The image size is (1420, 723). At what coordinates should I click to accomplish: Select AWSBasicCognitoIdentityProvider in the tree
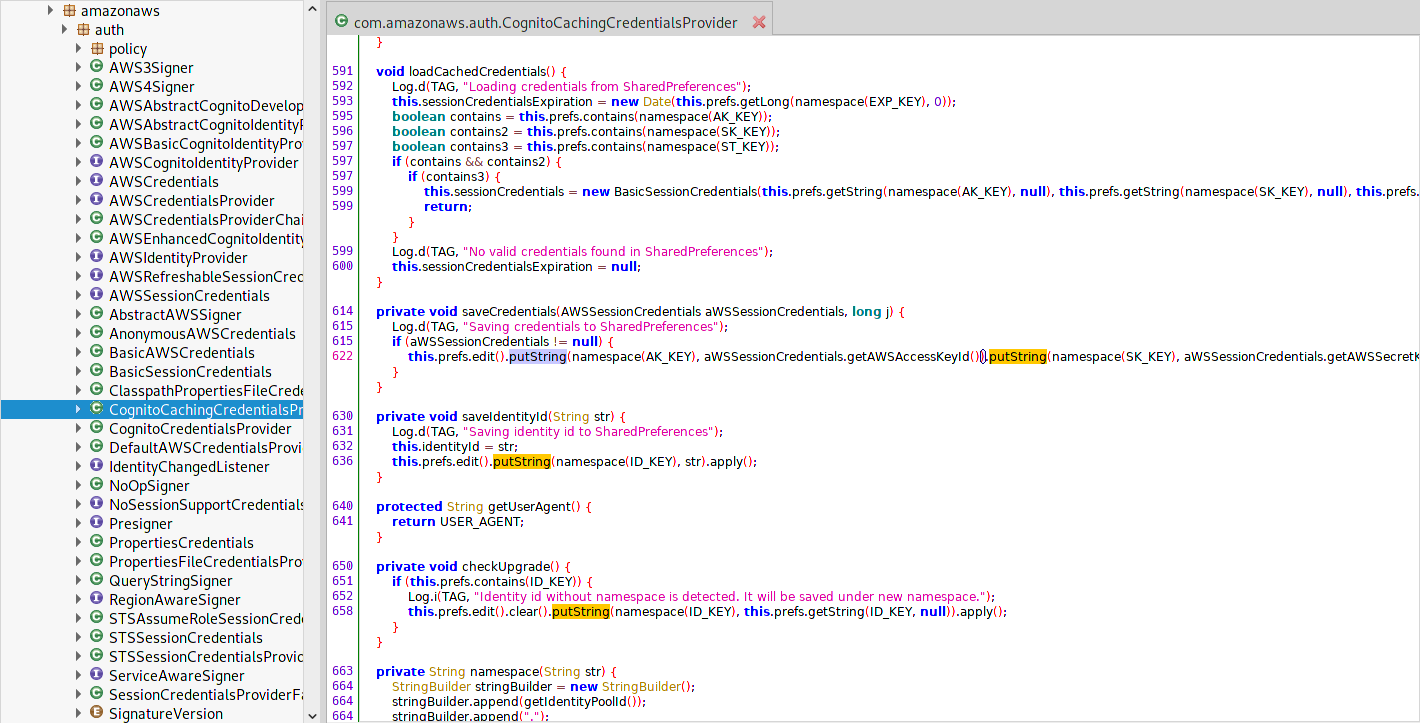pyautogui.click(x=206, y=144)
